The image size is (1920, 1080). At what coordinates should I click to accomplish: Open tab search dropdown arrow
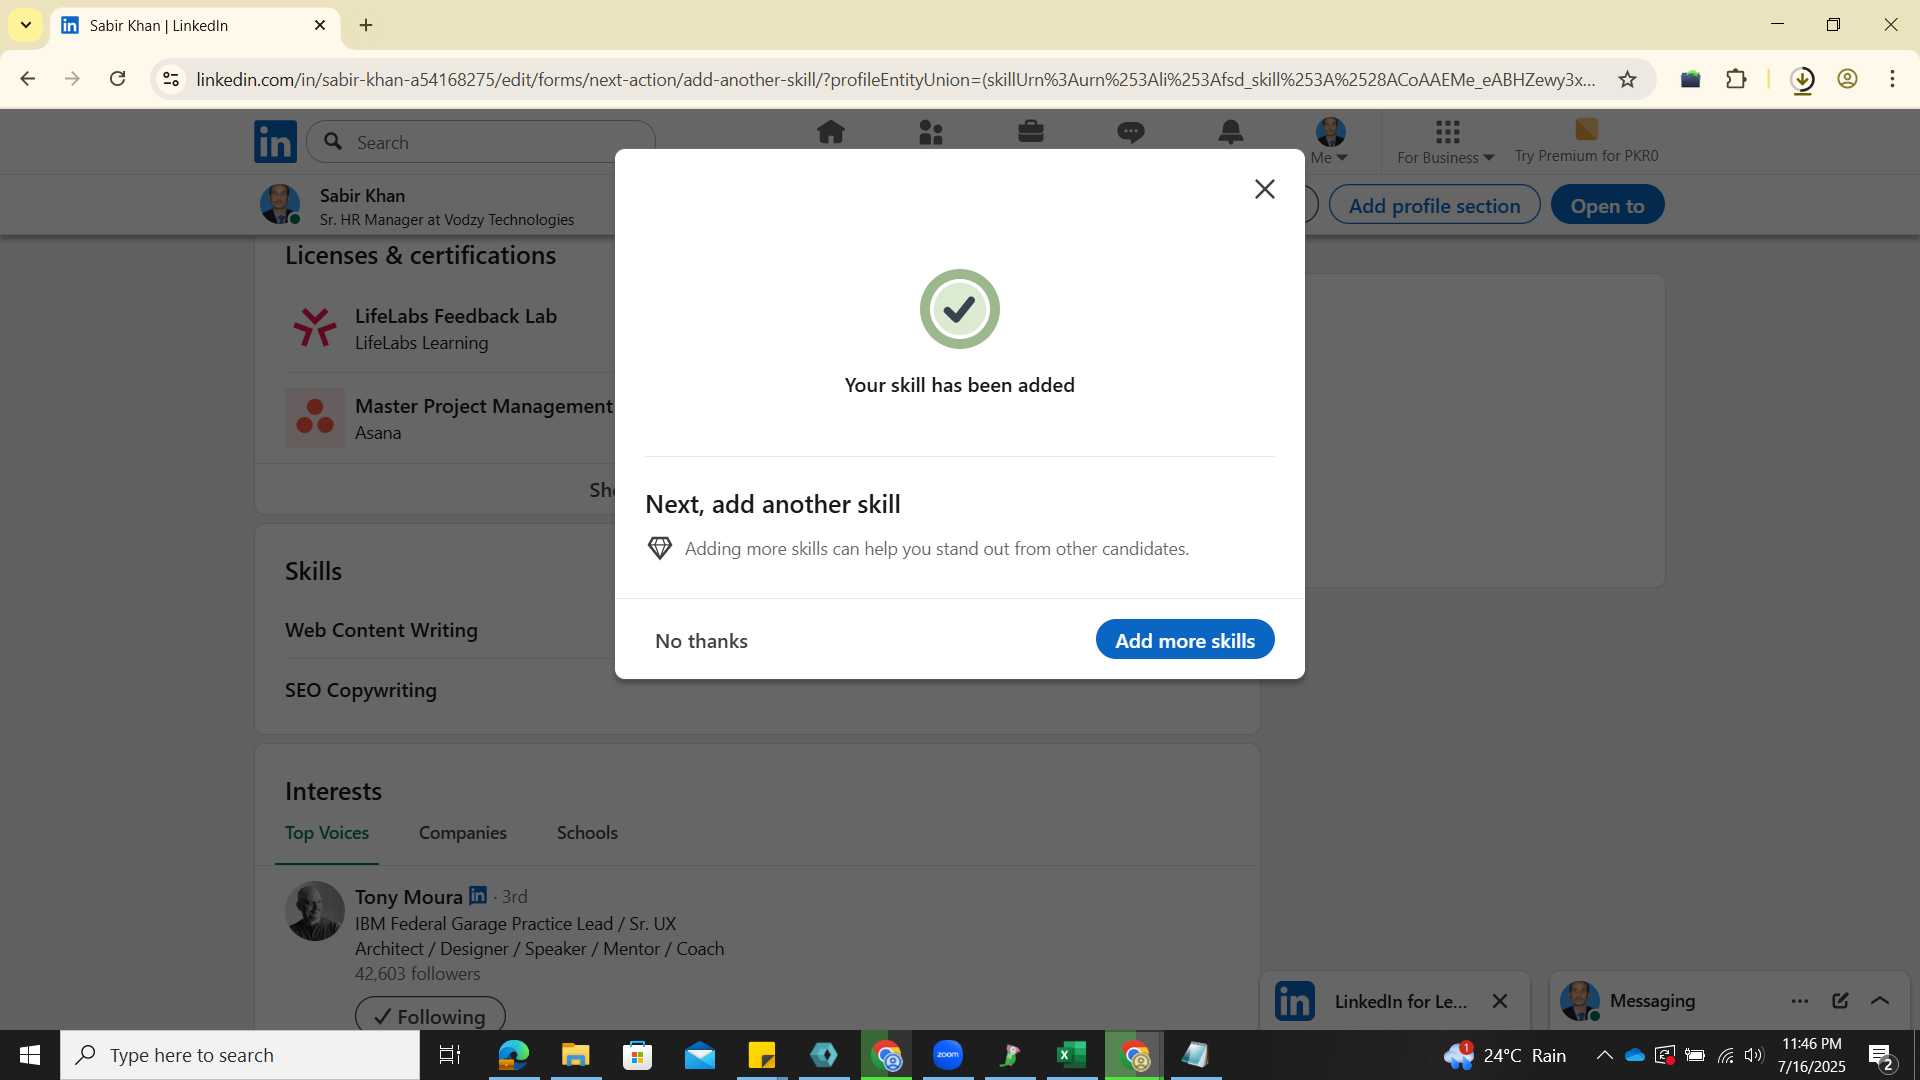pos(25,25)
